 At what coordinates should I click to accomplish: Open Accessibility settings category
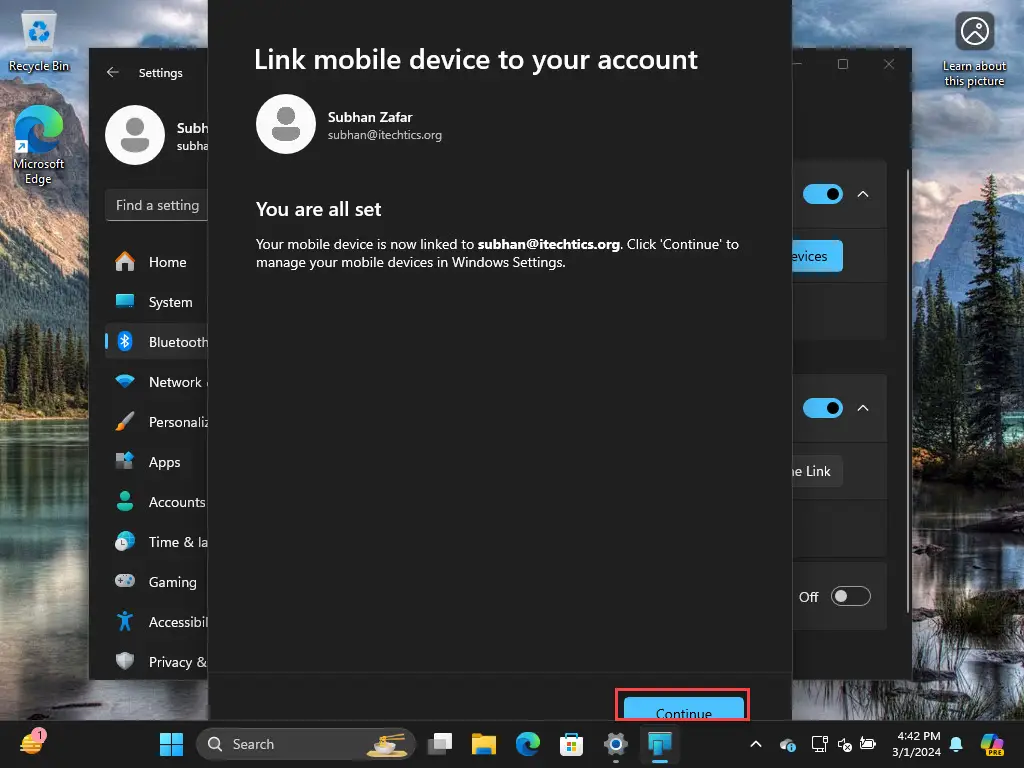point(157,622)
